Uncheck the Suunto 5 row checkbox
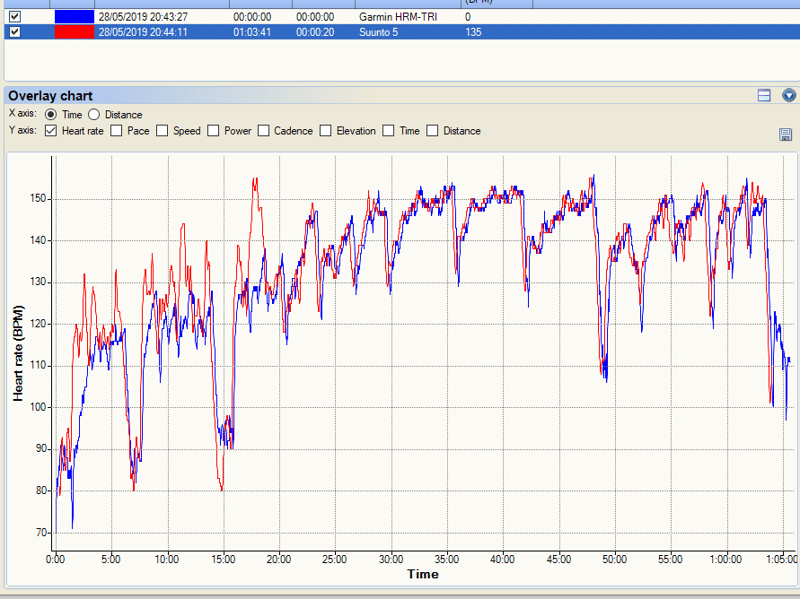The height and width of the screenshot is (599, 800). [15, 32]
